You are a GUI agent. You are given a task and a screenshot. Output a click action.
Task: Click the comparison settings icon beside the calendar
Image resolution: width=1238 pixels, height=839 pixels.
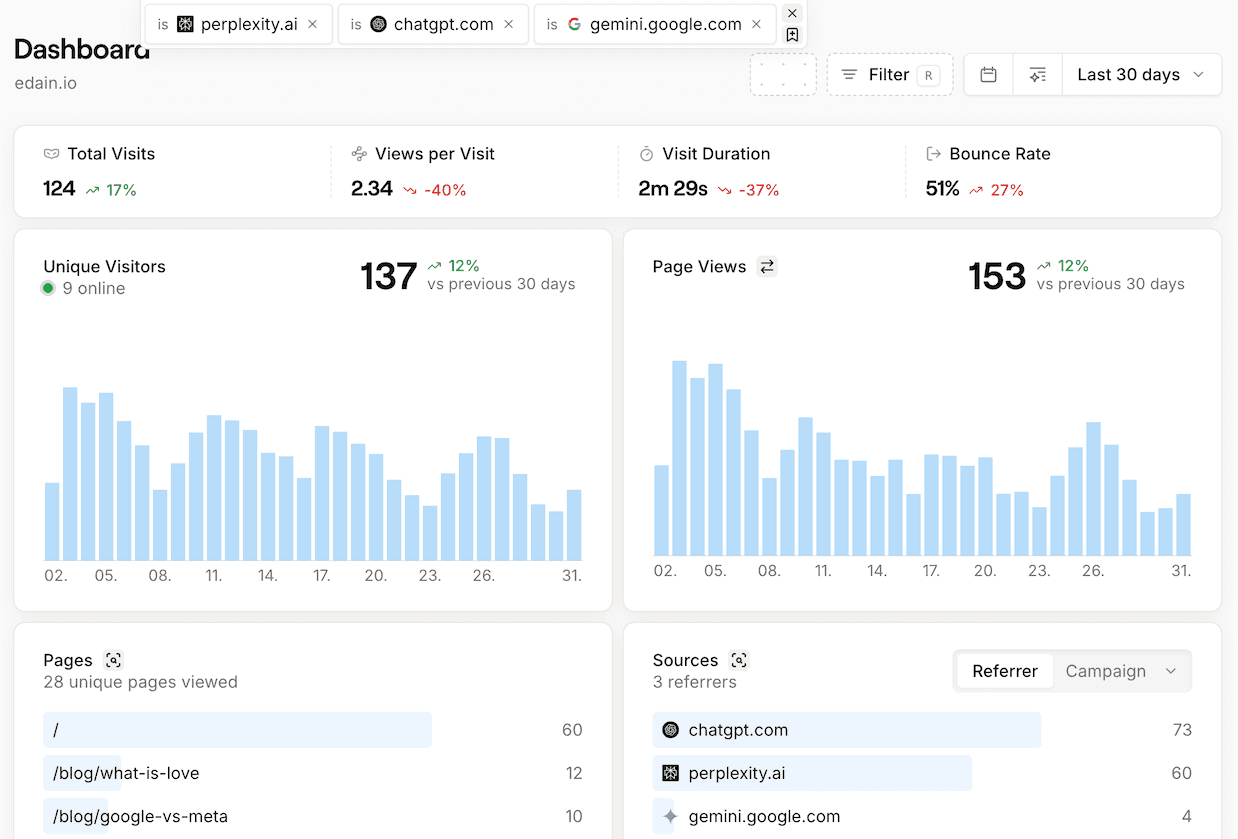pos(1037,74)
